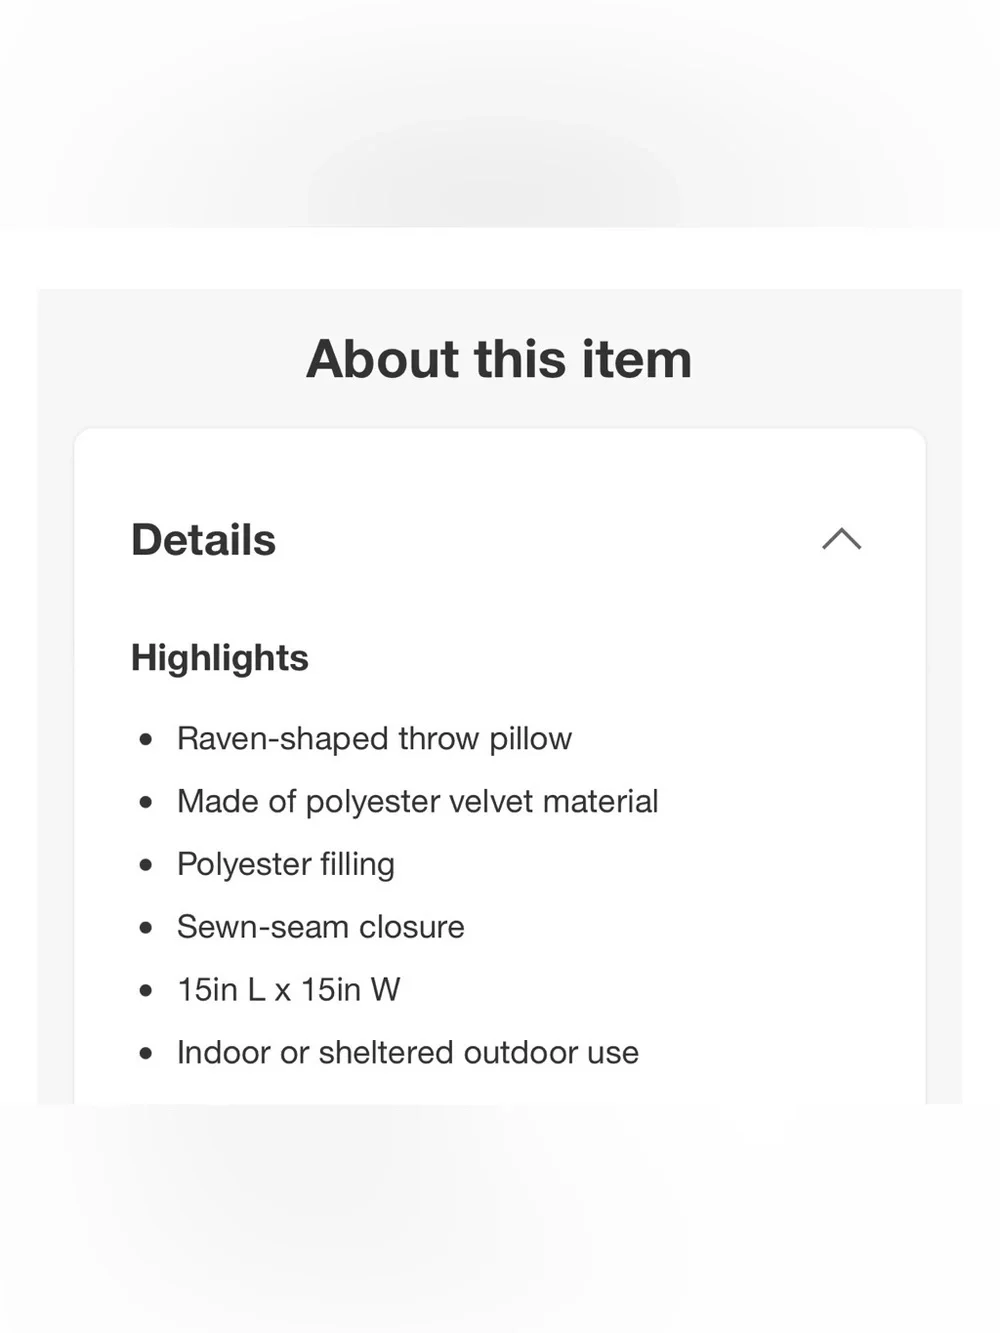Click the Polyester filling line

(286, 864)
